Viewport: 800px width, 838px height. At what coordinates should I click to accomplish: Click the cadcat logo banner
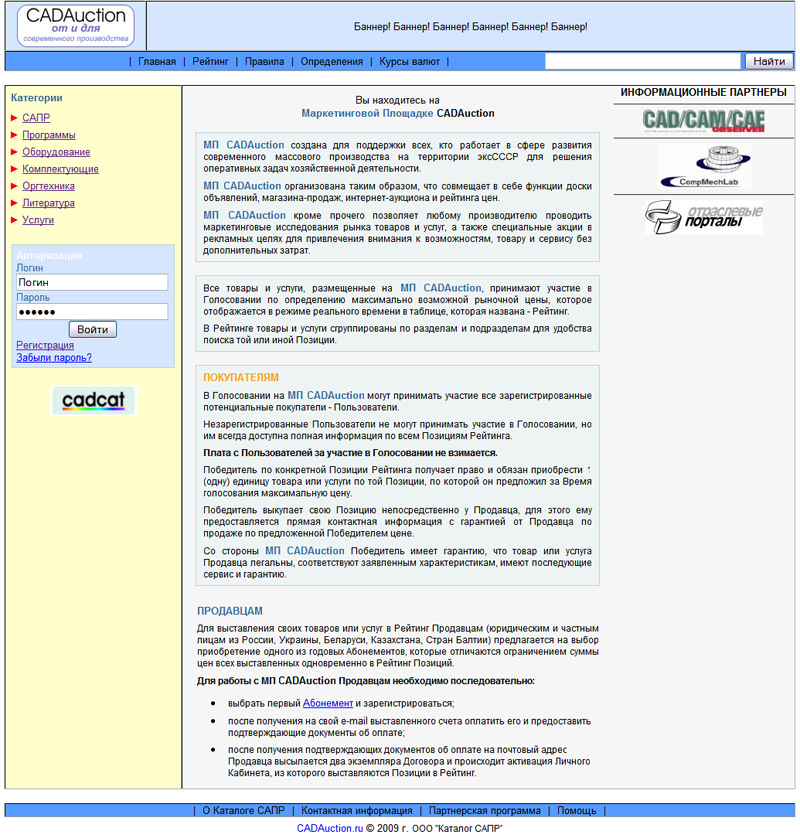tap(93, 400)
